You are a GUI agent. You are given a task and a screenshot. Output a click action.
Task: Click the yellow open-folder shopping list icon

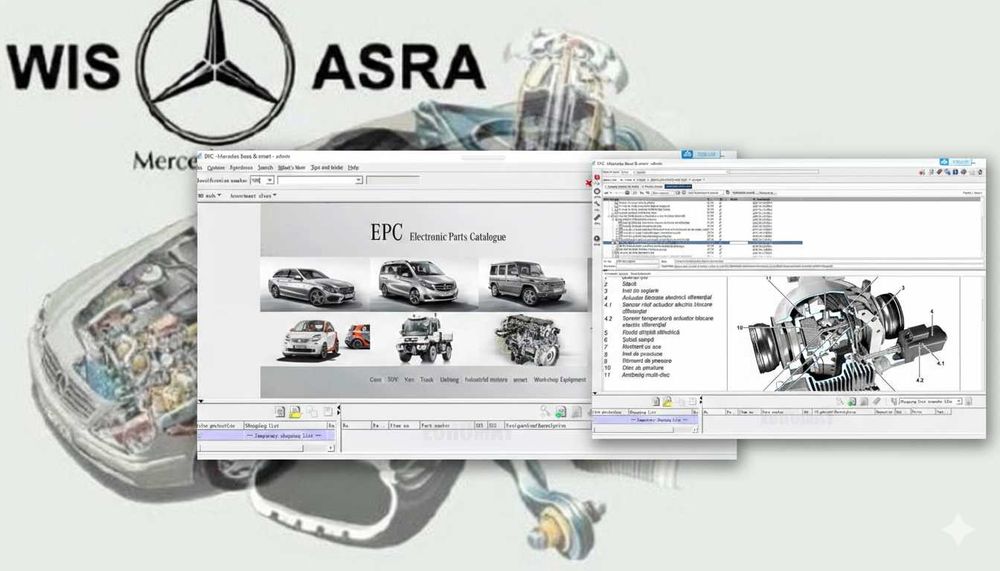point(295,412)
